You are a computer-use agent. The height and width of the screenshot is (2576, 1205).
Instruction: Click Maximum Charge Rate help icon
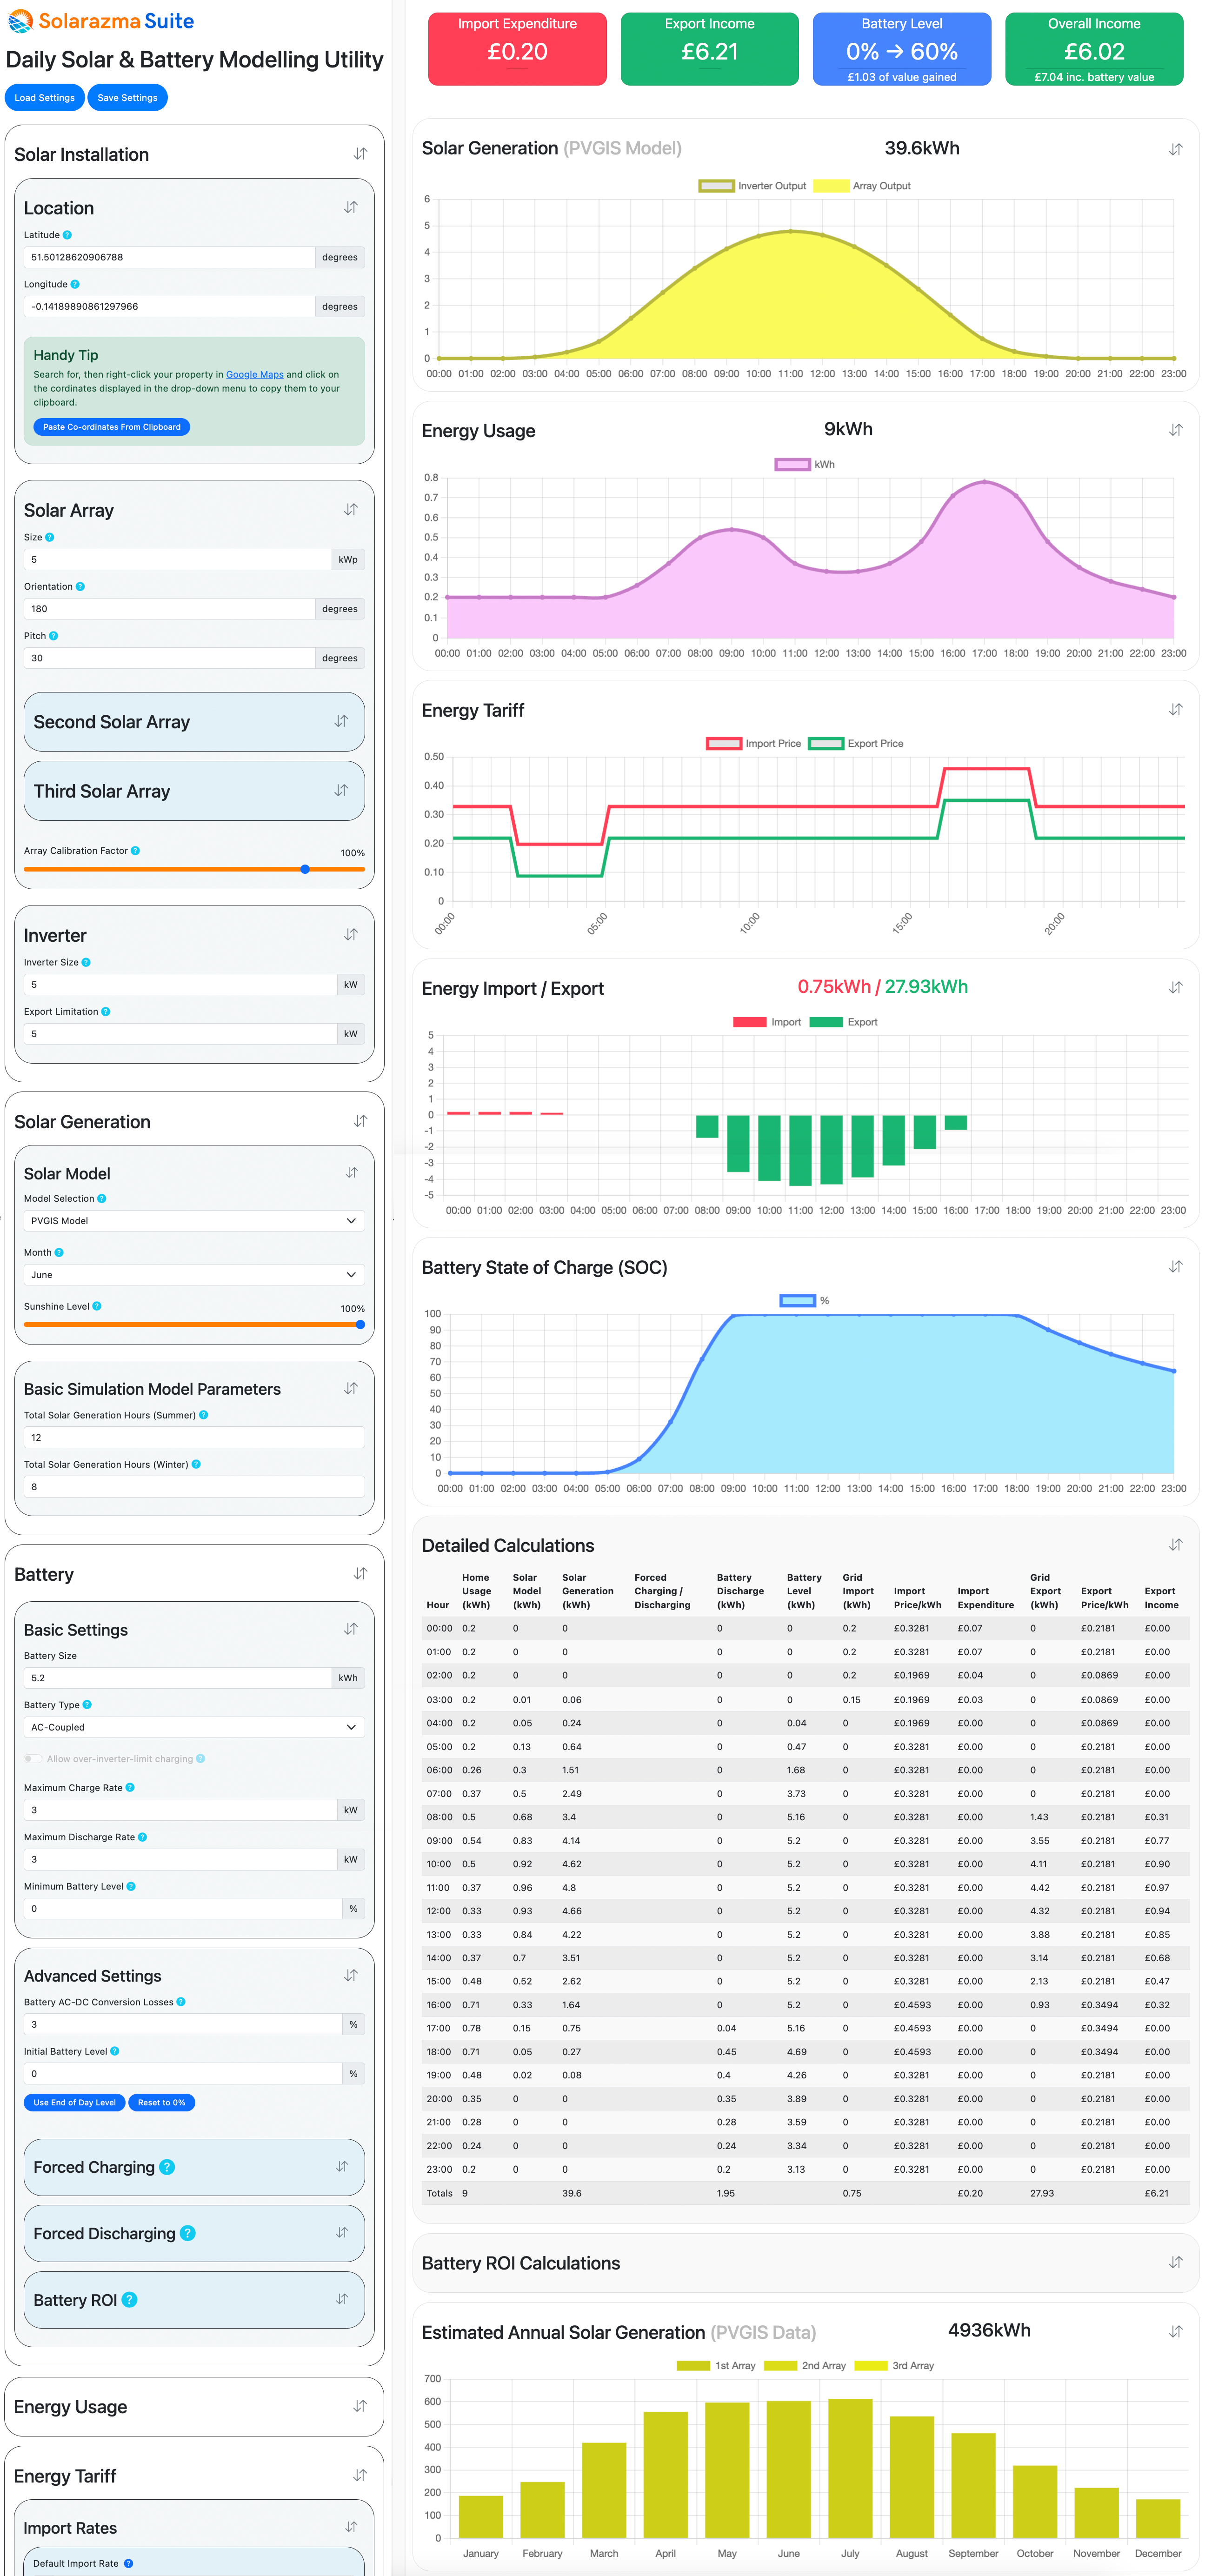130,1787
